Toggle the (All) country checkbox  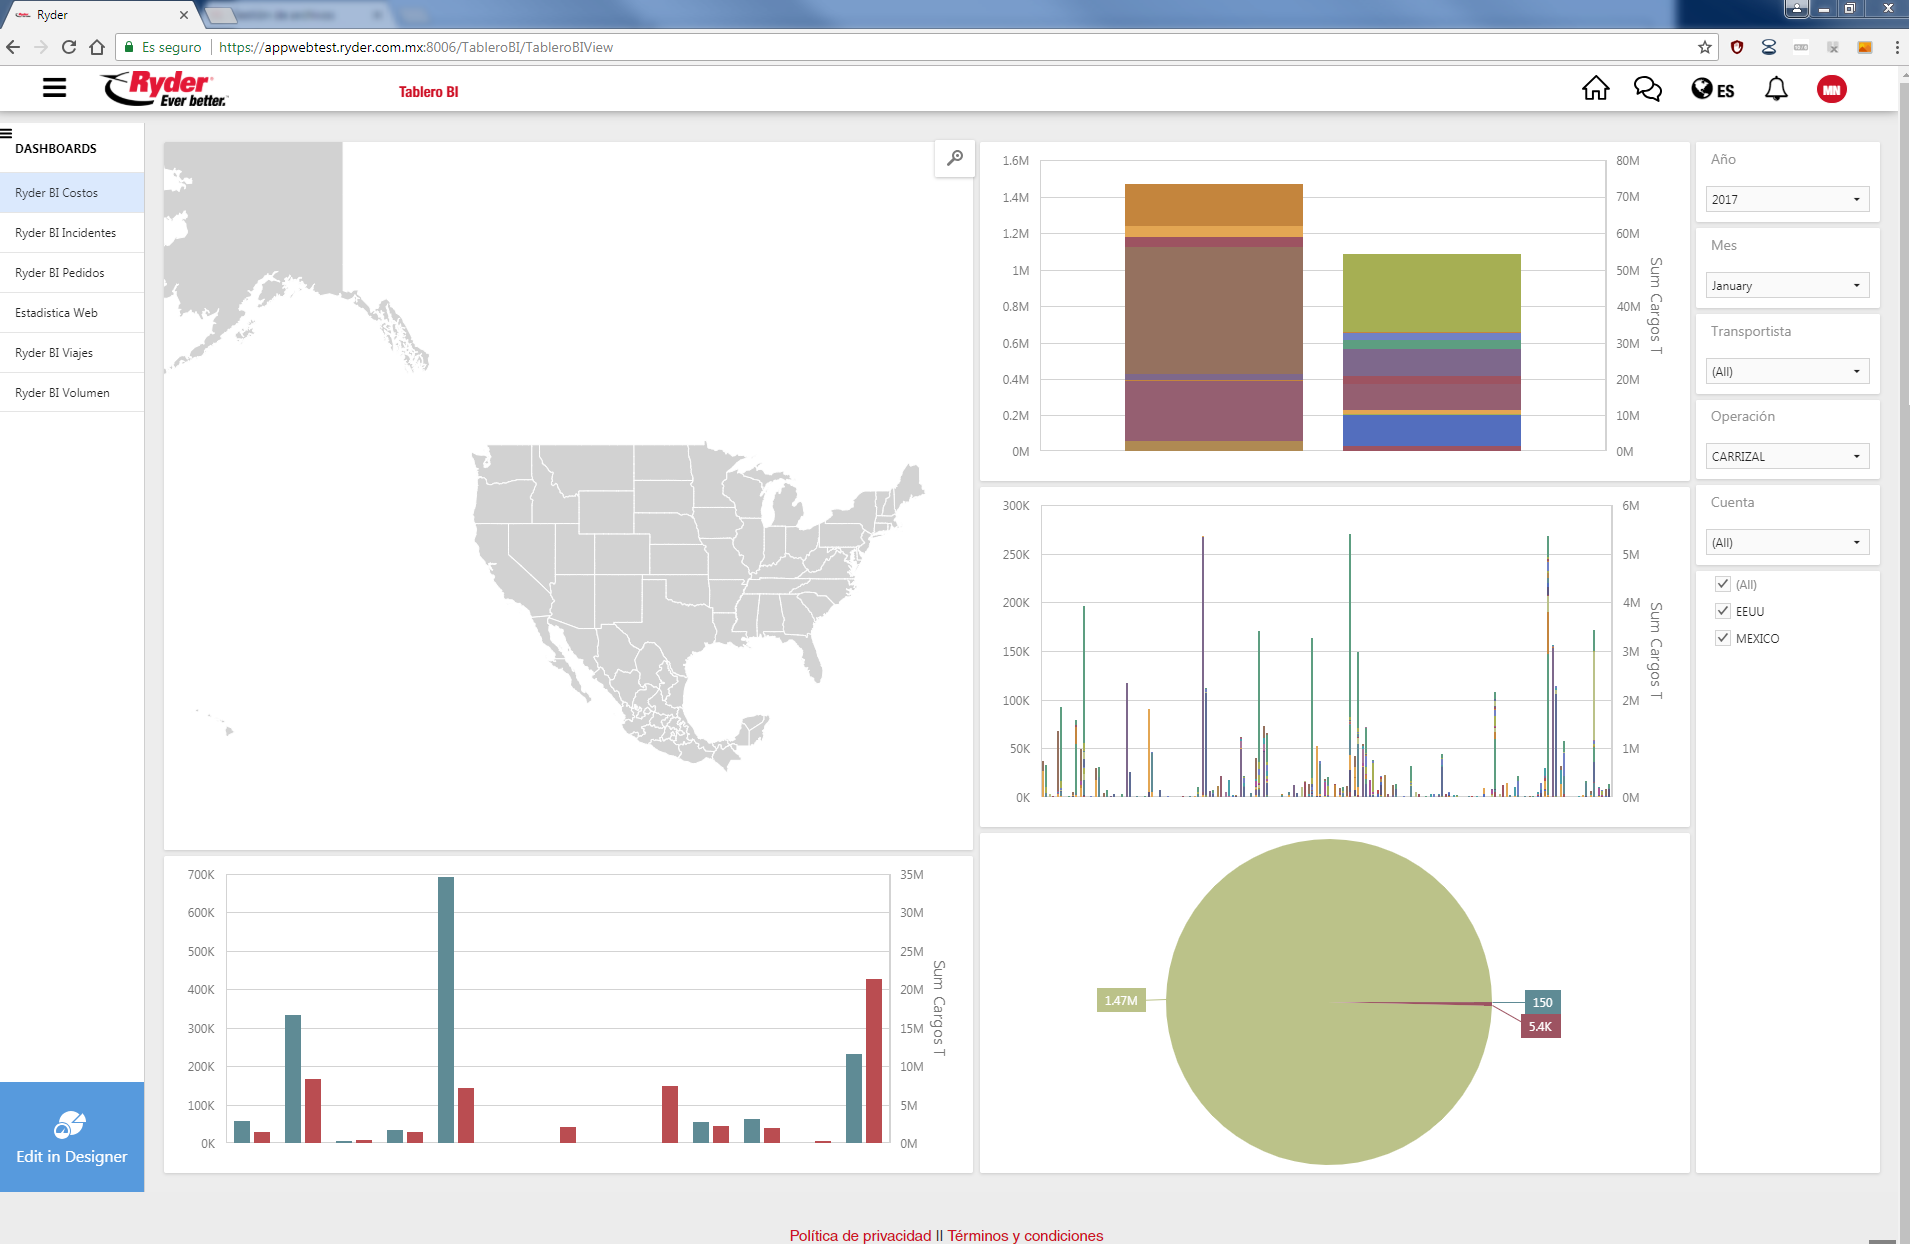point(1723,584)
